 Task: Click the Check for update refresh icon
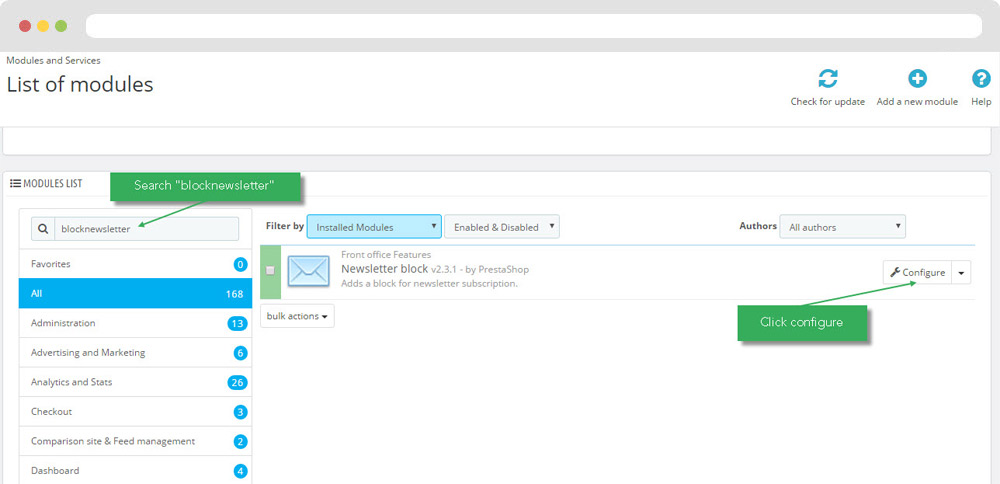tap(828, 79)
